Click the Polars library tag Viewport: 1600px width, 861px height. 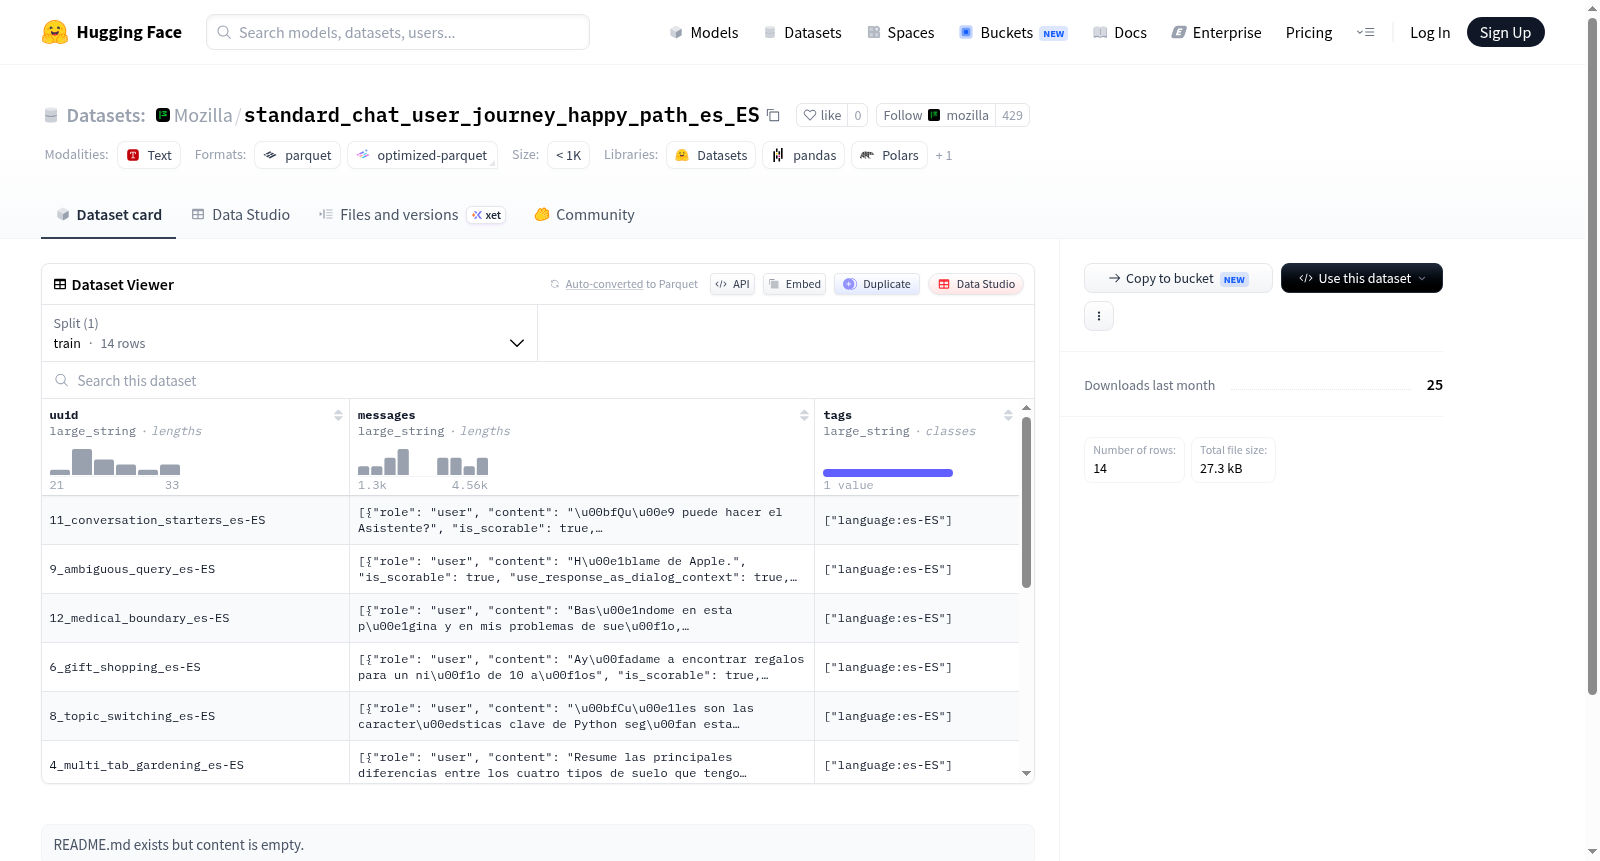click(889, 155)
